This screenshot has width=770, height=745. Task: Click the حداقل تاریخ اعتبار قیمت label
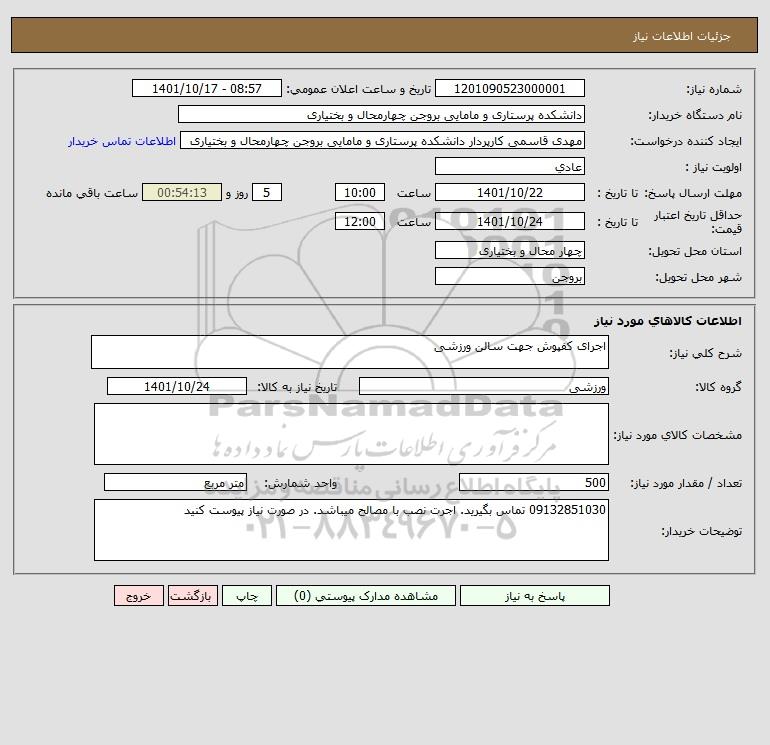[x=698, y=222]
